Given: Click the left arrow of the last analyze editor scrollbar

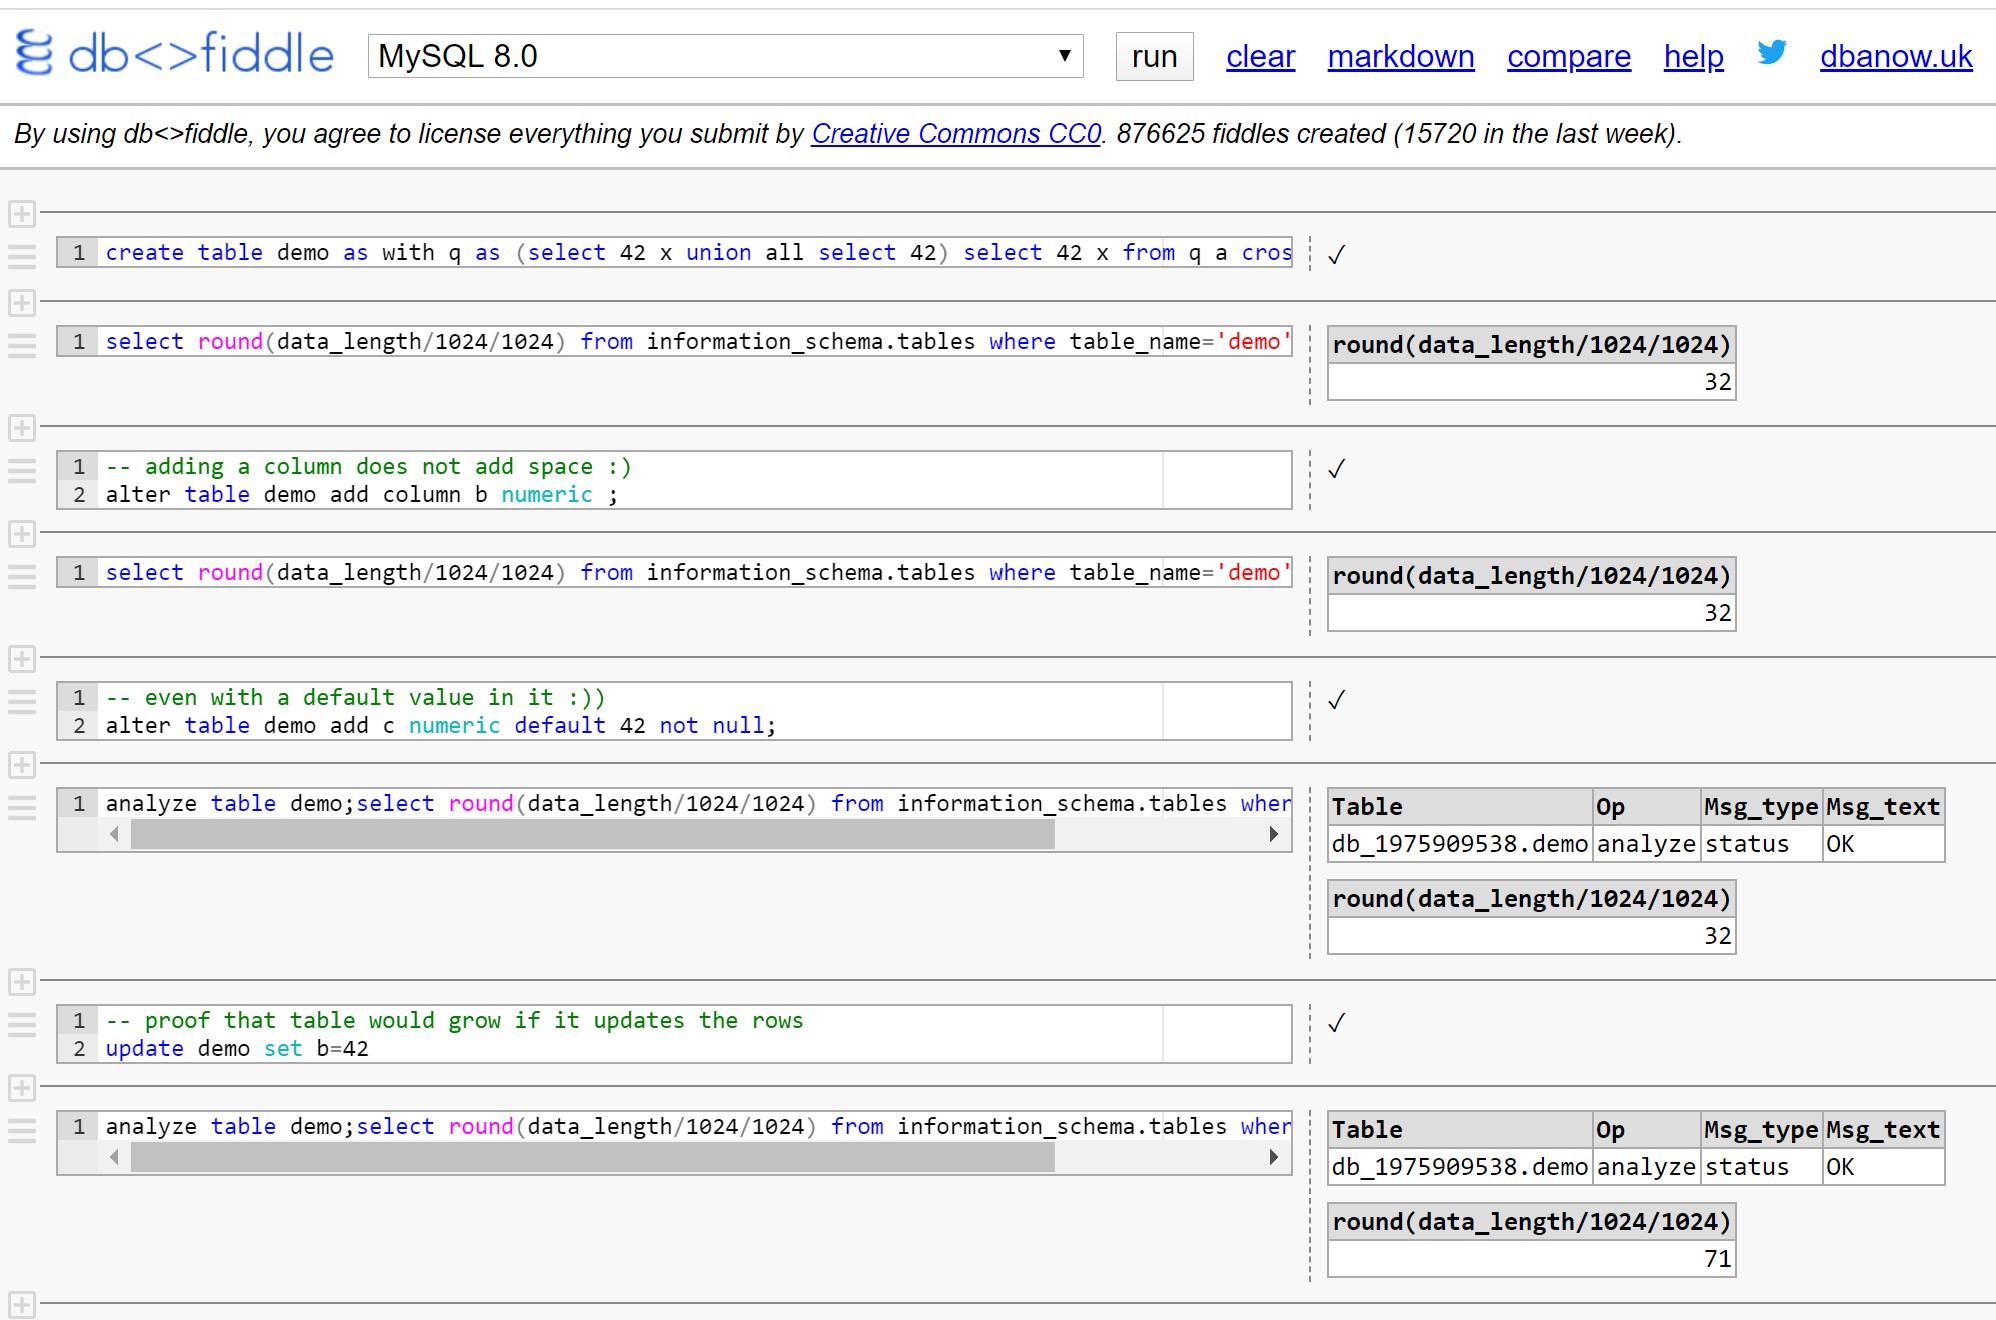Looking at the screenshot, I should click(114, 1157).
